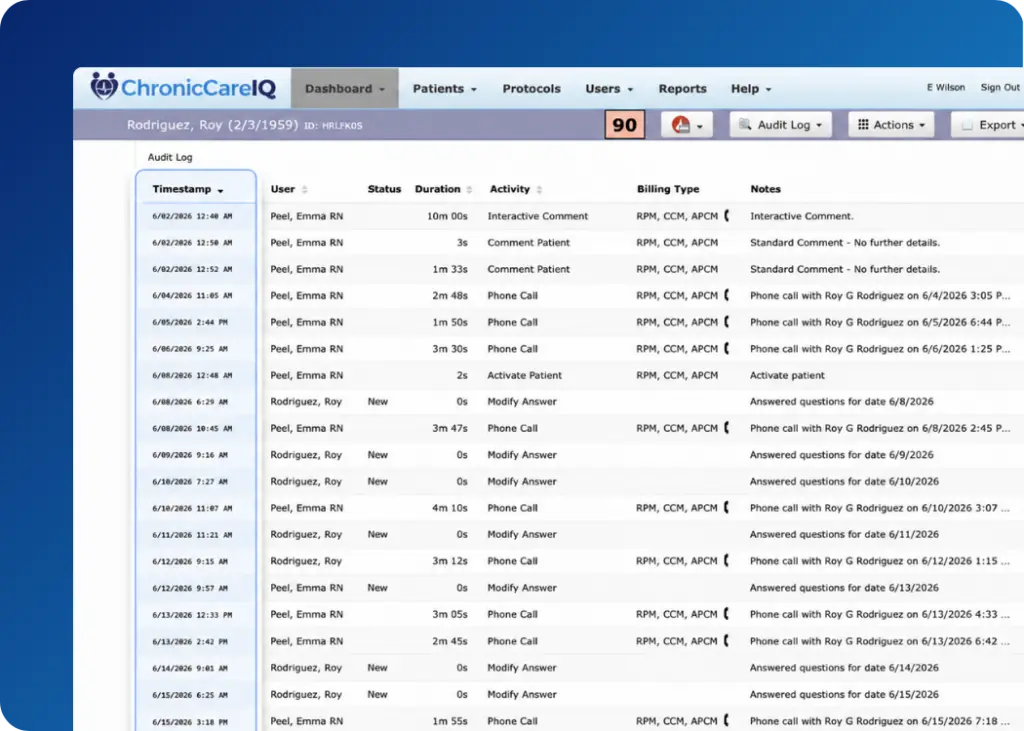The image size is (1024, 731).
Task: Open the red alert icon dropdown
Action: pos(687,125)
